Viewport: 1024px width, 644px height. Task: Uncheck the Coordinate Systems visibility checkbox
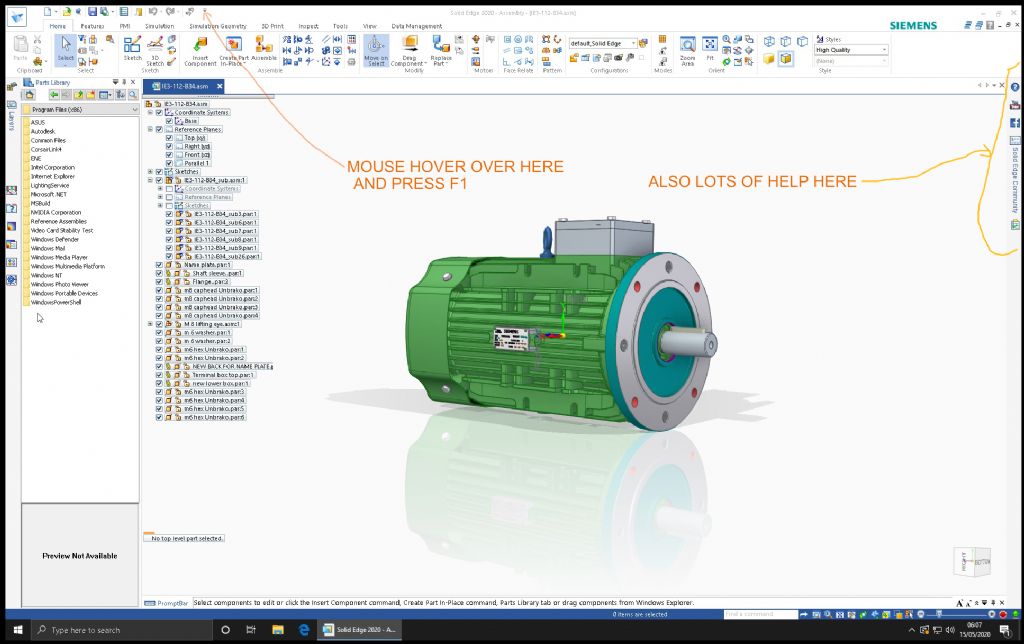pos(159,112)
